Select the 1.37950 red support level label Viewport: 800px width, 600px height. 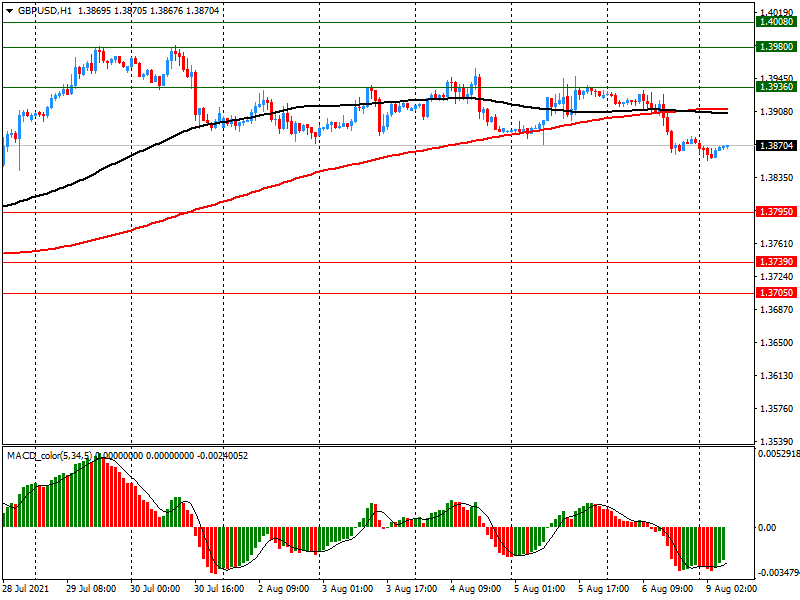pos(777,212)
